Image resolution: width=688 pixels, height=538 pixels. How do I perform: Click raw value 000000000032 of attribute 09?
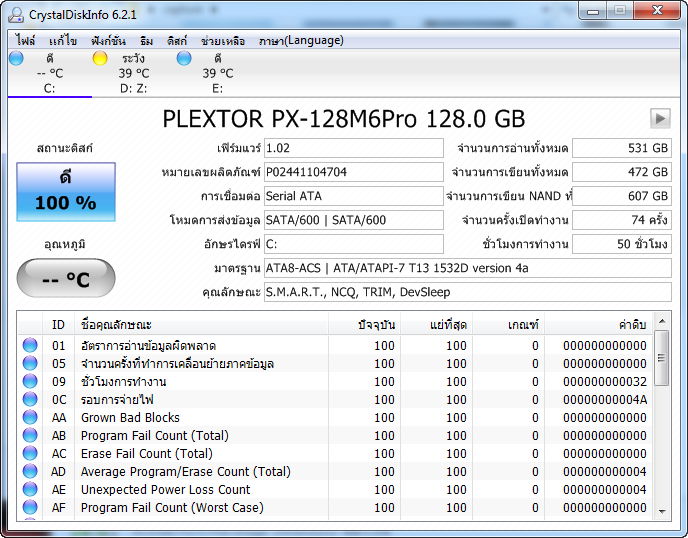605,382
